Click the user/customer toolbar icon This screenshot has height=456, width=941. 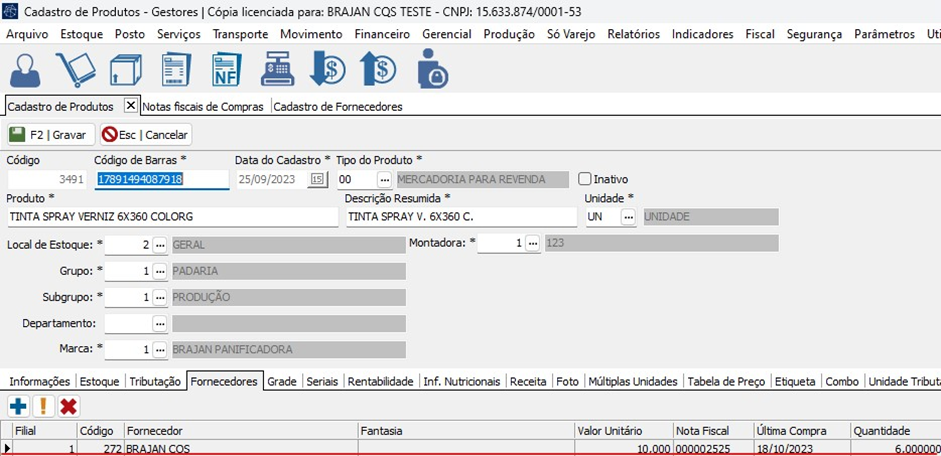pyautogui.click(x=25, y=69)
